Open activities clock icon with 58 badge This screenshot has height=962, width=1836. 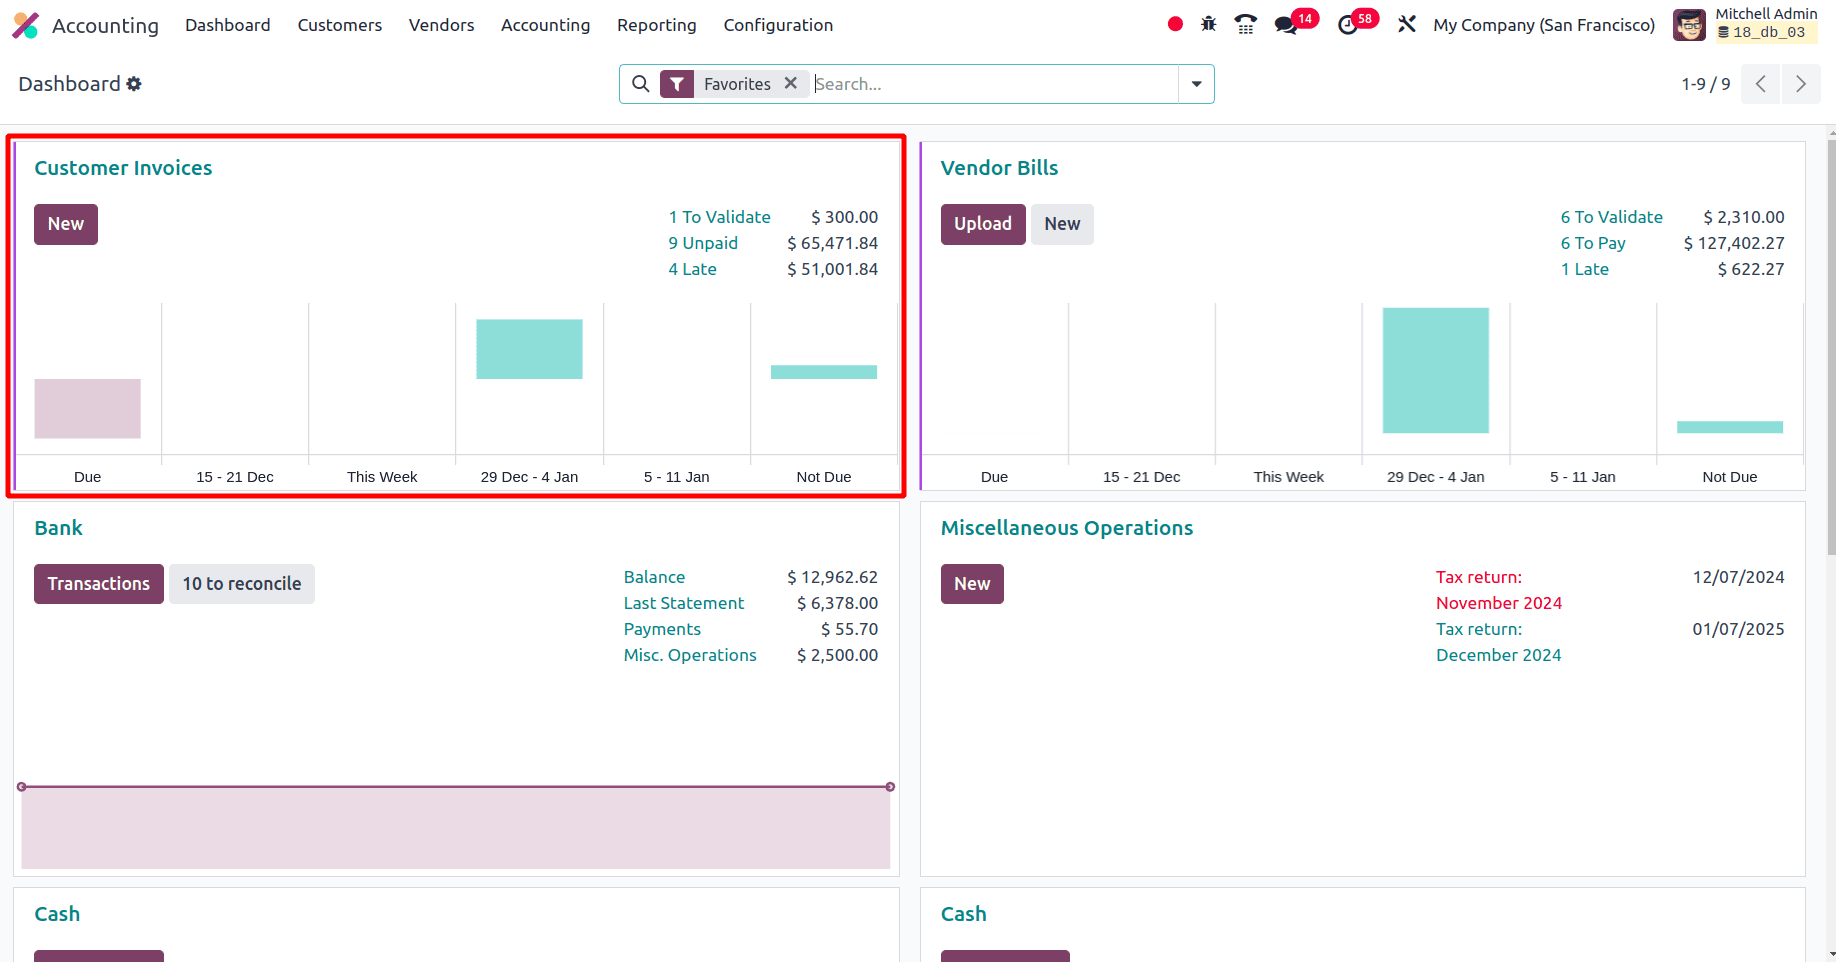click(1348, 25)
